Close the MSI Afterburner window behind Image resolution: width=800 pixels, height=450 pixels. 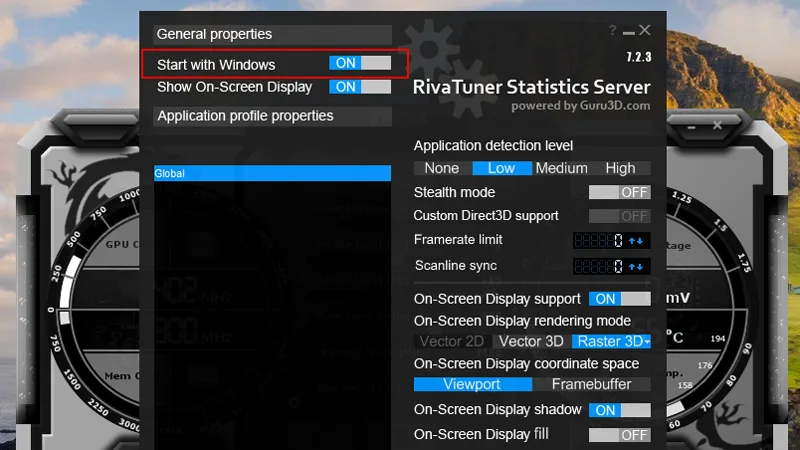(x=717, y=125)
